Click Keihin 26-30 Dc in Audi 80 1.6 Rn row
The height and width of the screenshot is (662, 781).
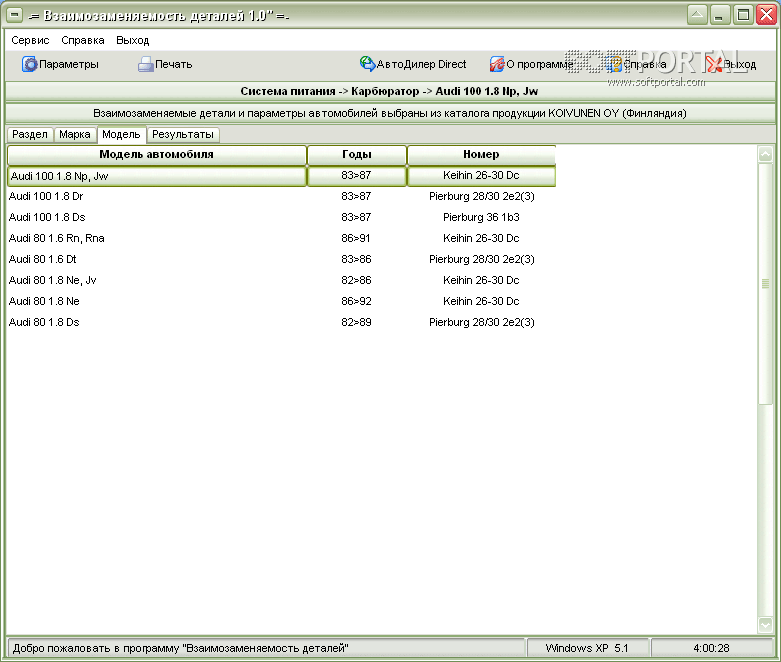(x=481, y=238)
